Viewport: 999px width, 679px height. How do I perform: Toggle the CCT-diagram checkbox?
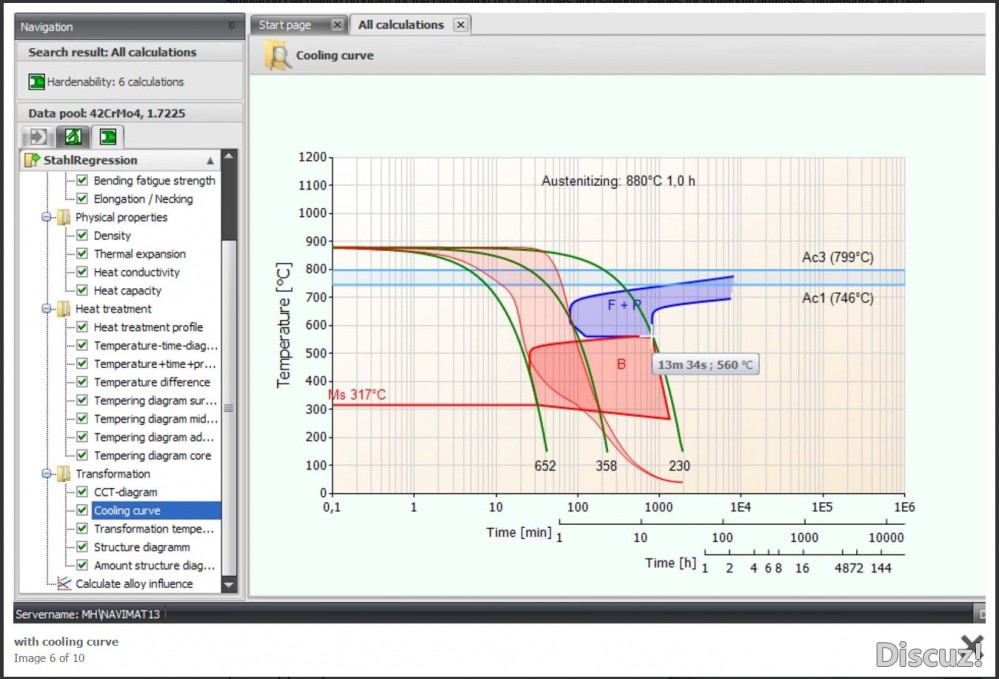pyautogui.click(x=82, y=492)
